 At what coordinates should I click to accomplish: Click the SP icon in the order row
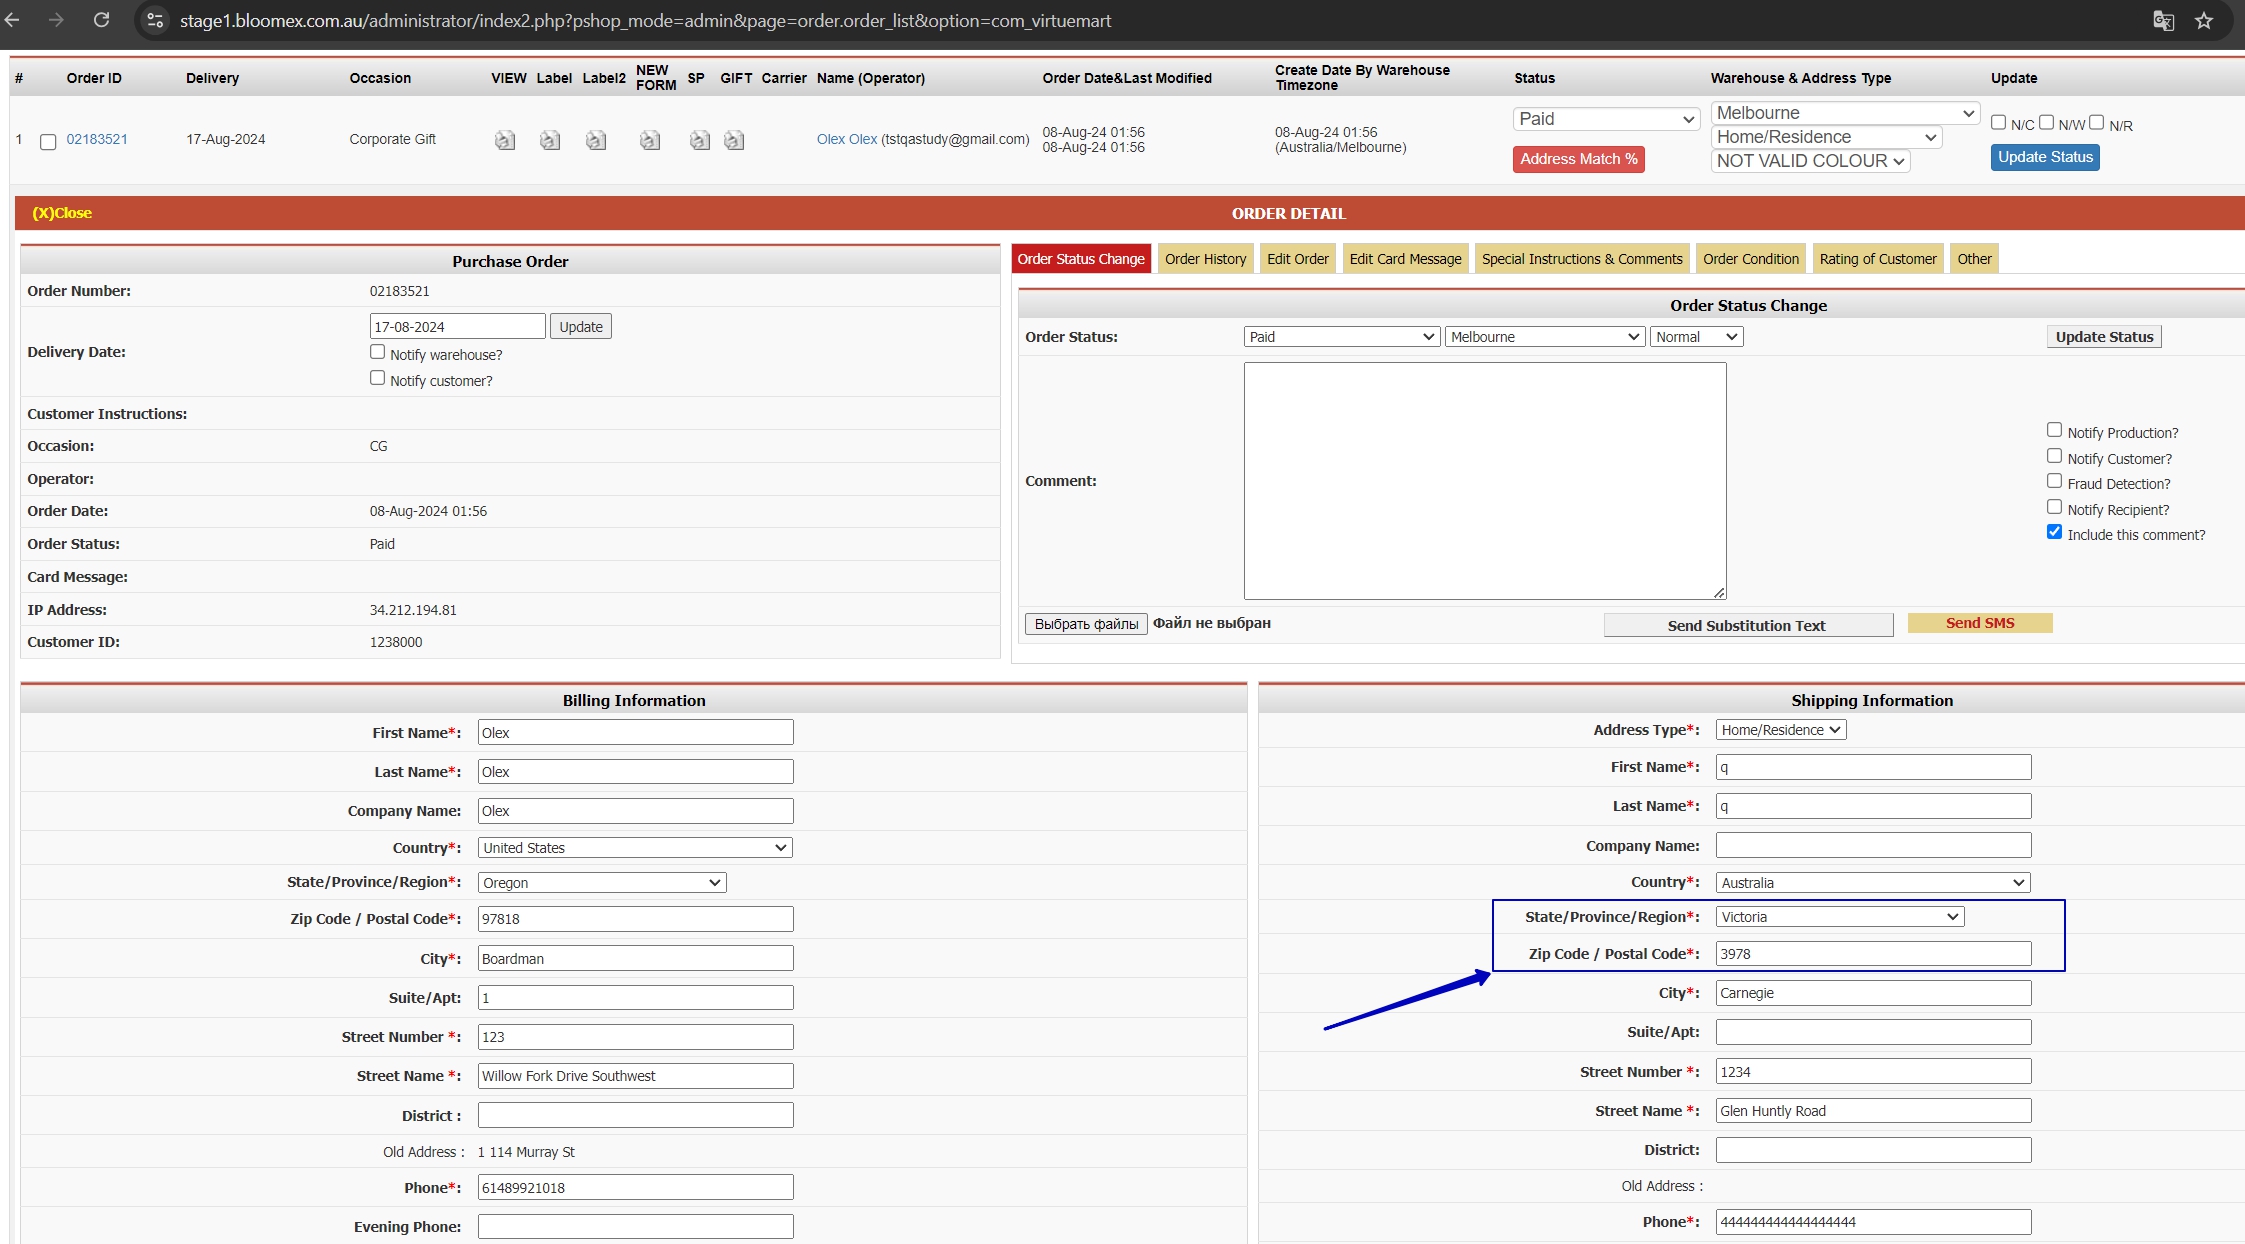pos(700,140)
